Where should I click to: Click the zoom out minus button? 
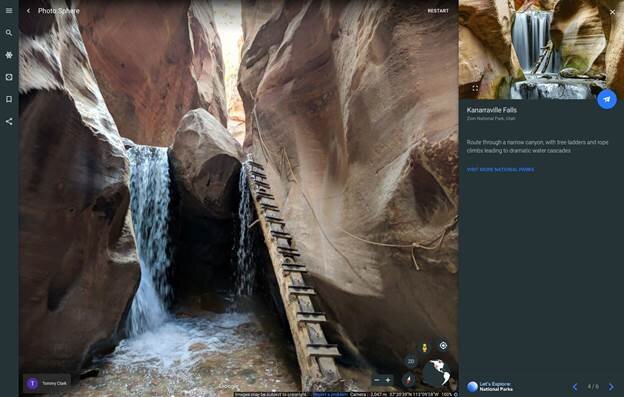377,380
